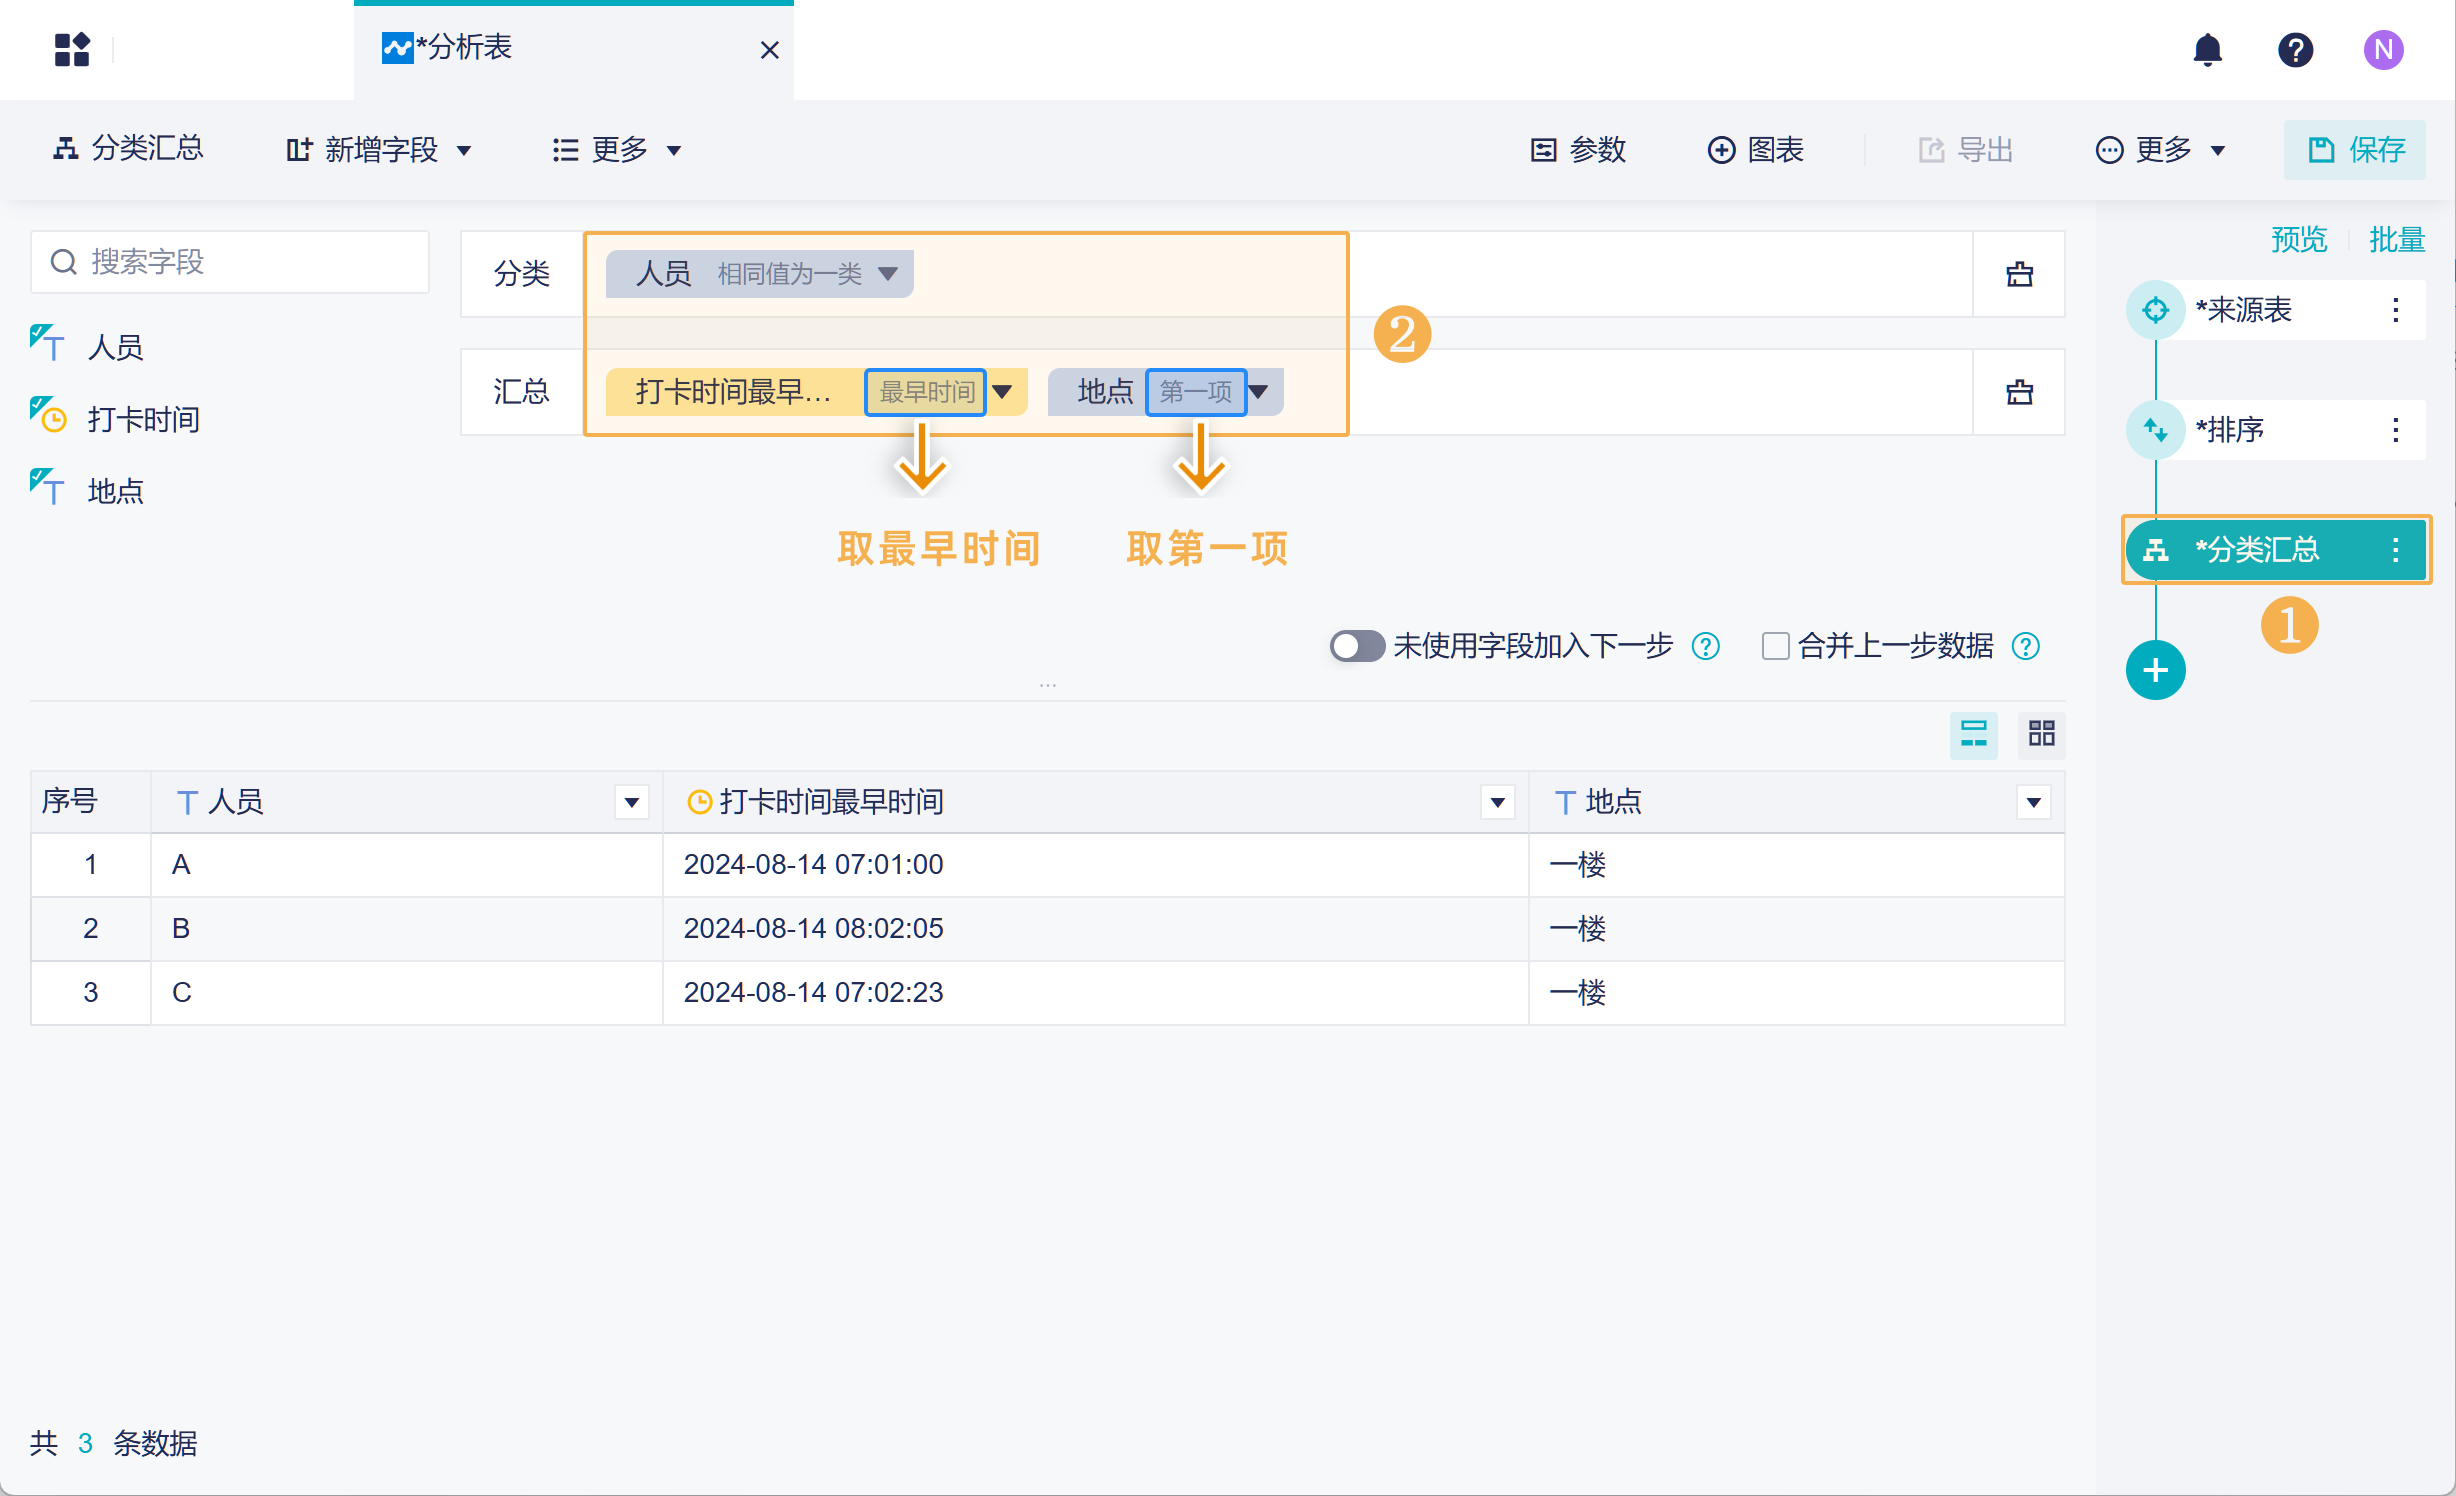Add new step with plus button
This screenshot has height=1496, width=2456.
tap(2155, 670)
